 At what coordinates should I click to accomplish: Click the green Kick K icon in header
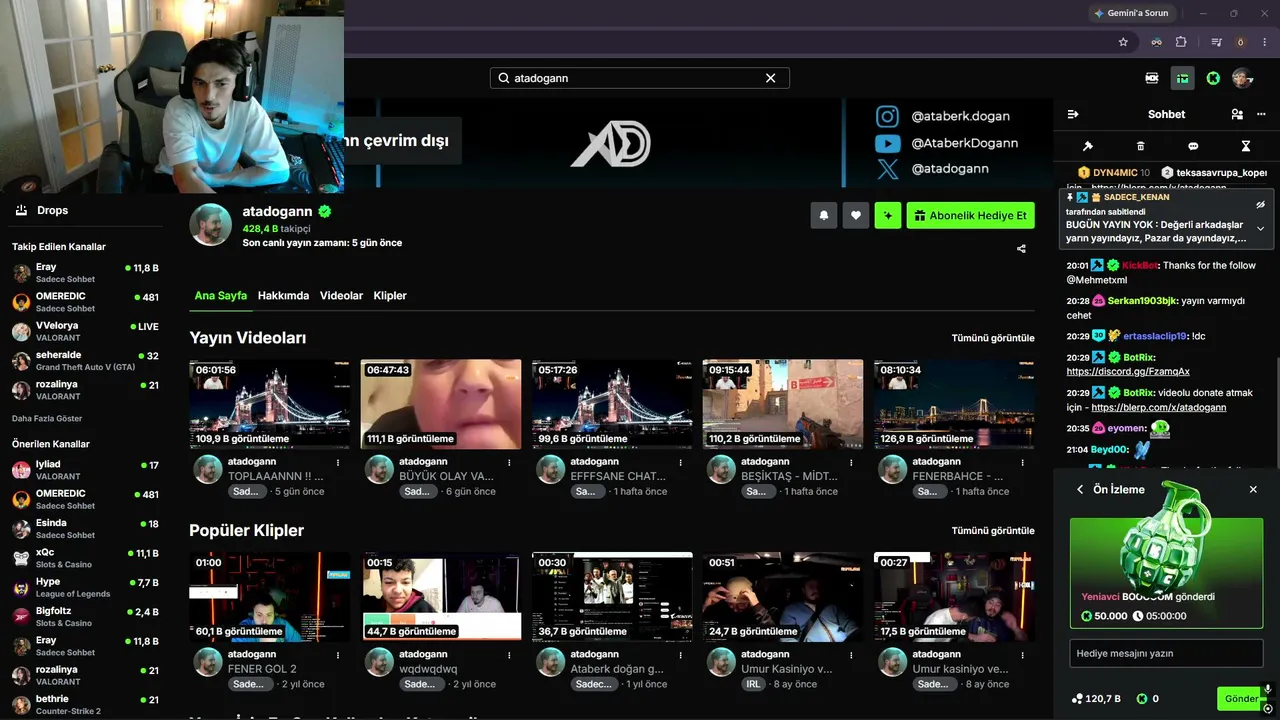click(1213, 78)
